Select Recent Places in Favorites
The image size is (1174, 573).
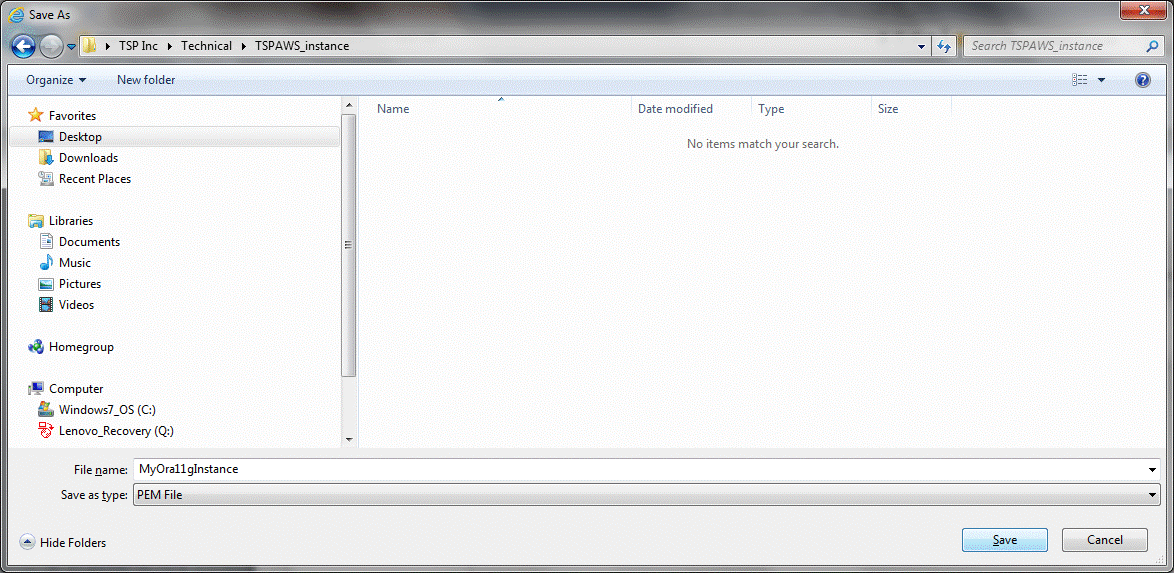(95, 179)
